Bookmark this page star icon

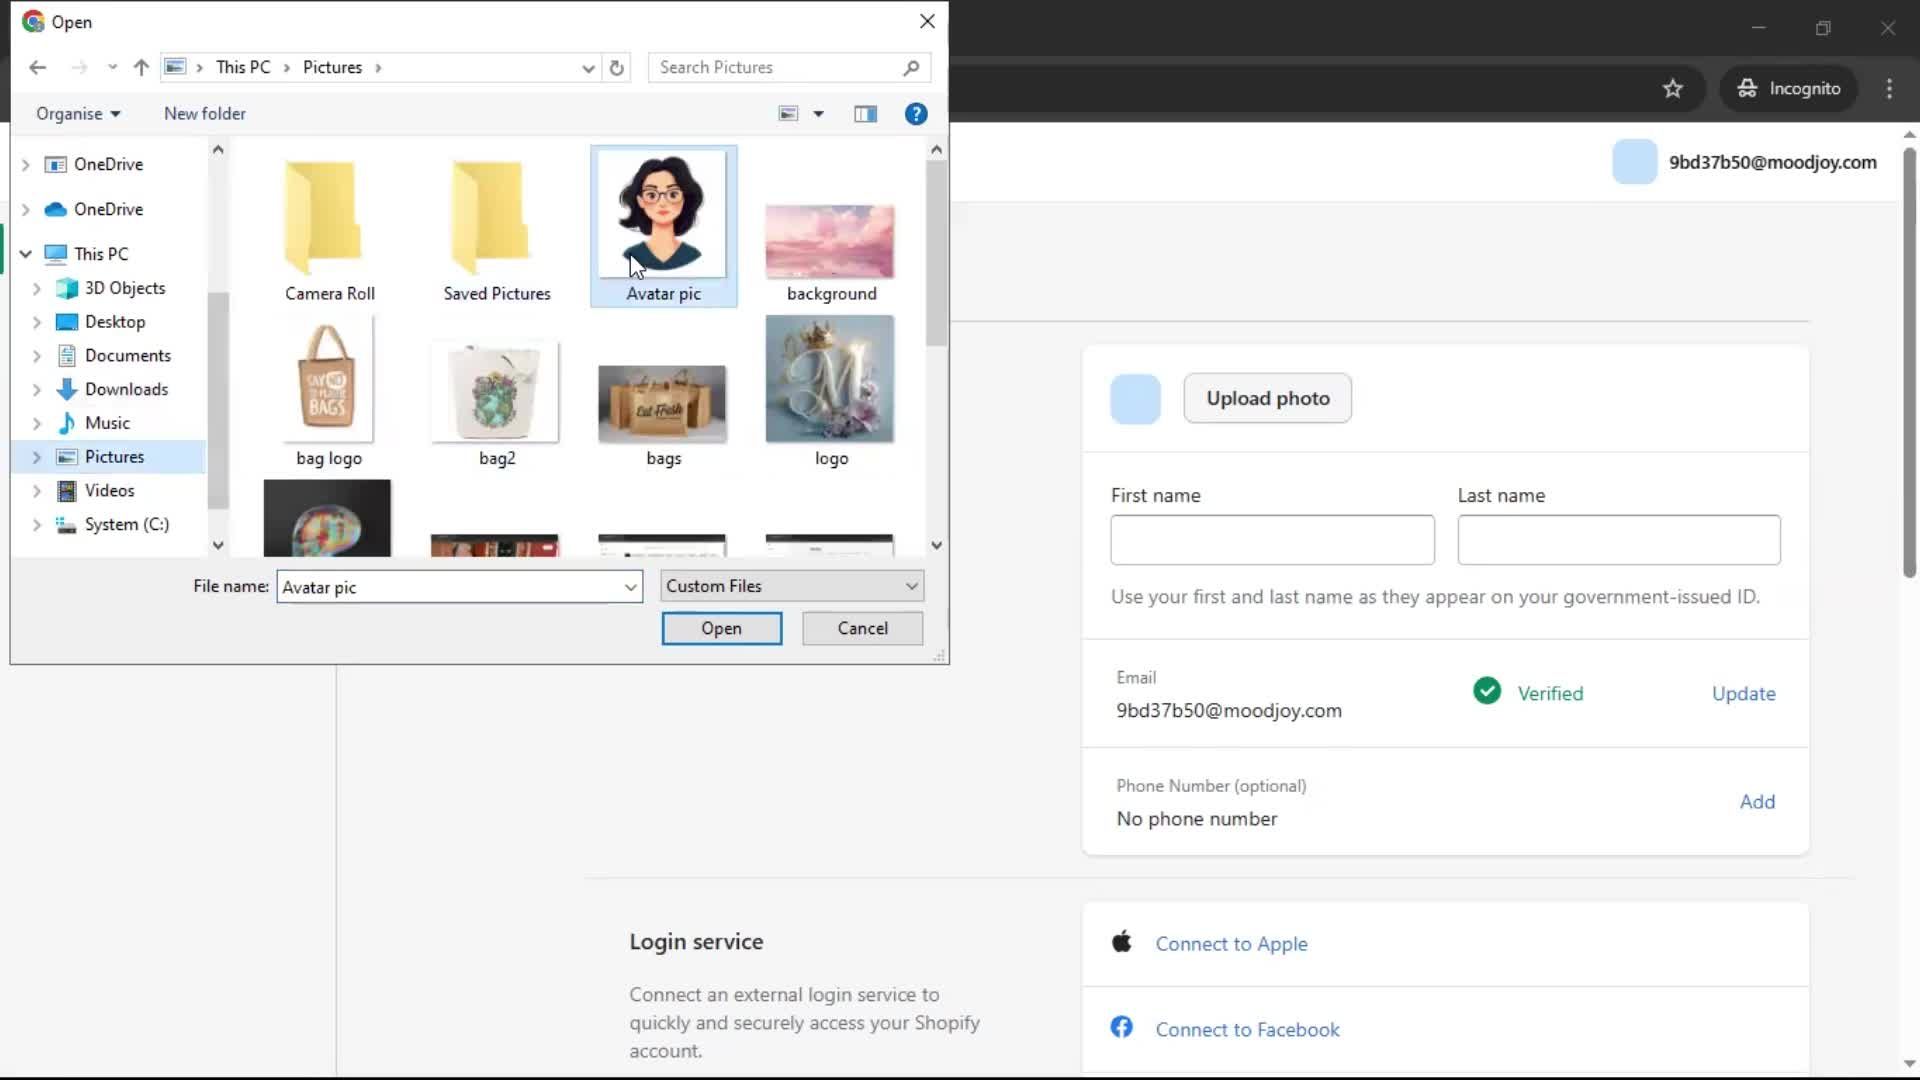1673,88
